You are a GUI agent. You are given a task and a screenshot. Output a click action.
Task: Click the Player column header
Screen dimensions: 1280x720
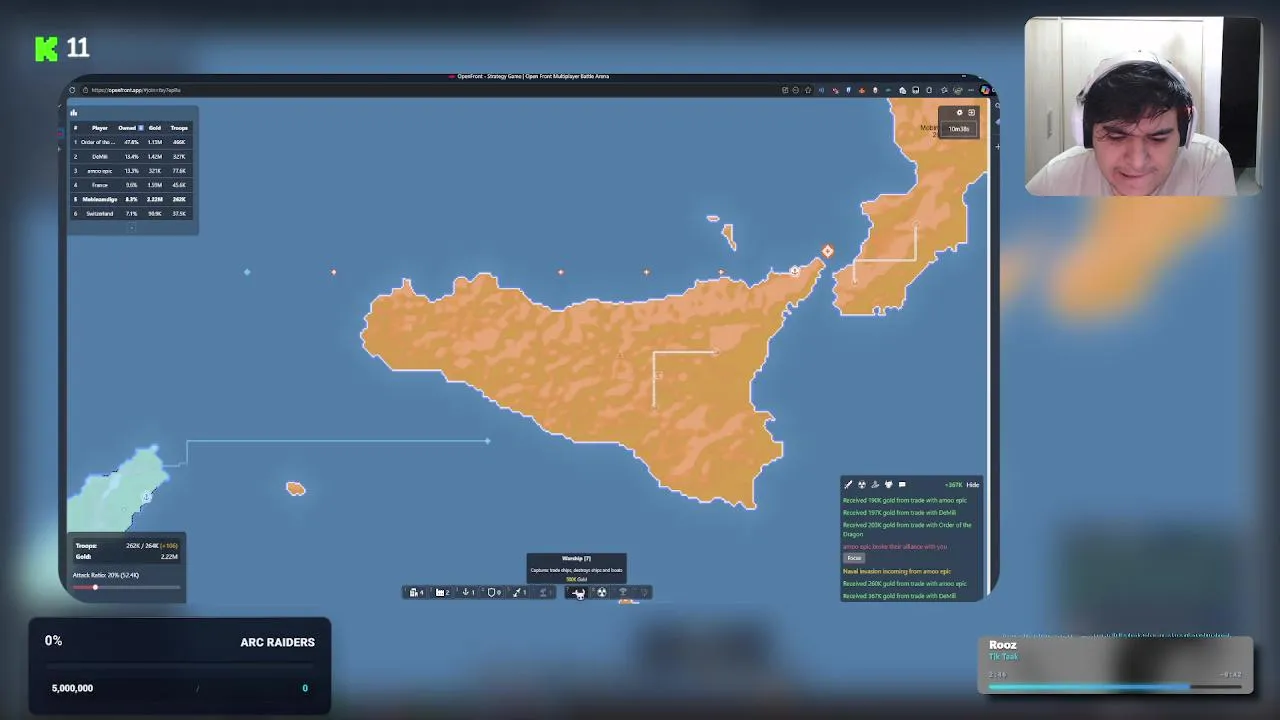coord(100,128)
